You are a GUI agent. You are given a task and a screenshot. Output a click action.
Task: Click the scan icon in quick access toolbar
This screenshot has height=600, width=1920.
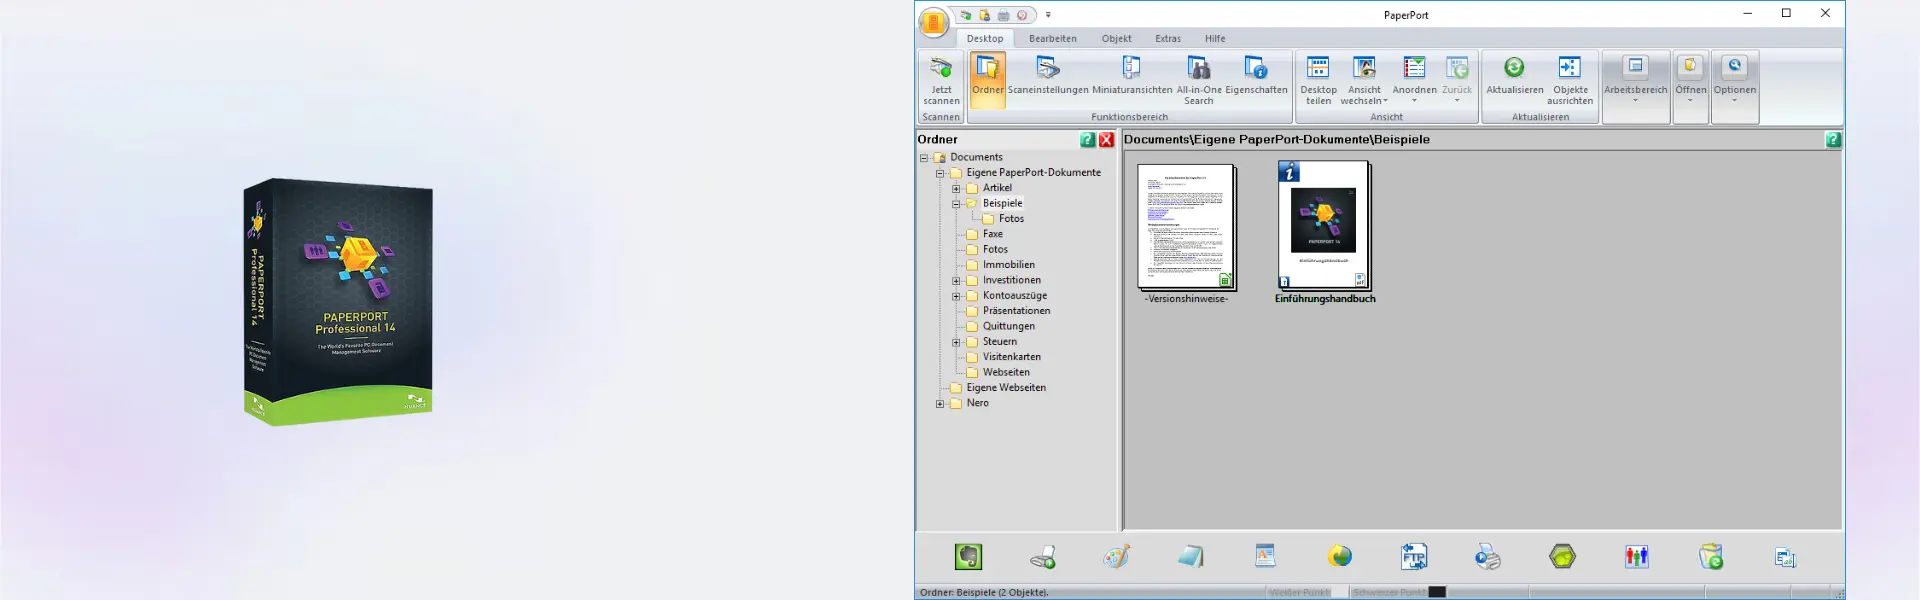click(x=965, y=15)
